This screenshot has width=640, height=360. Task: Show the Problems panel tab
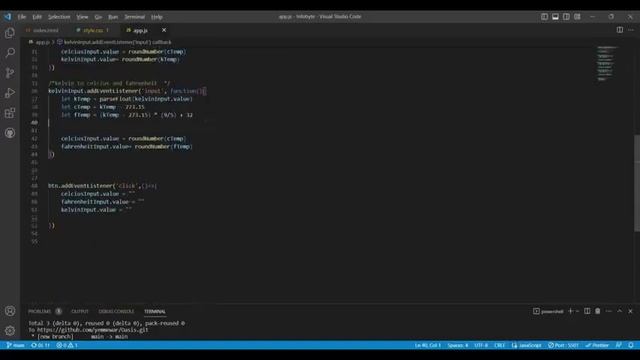point(40,311)
